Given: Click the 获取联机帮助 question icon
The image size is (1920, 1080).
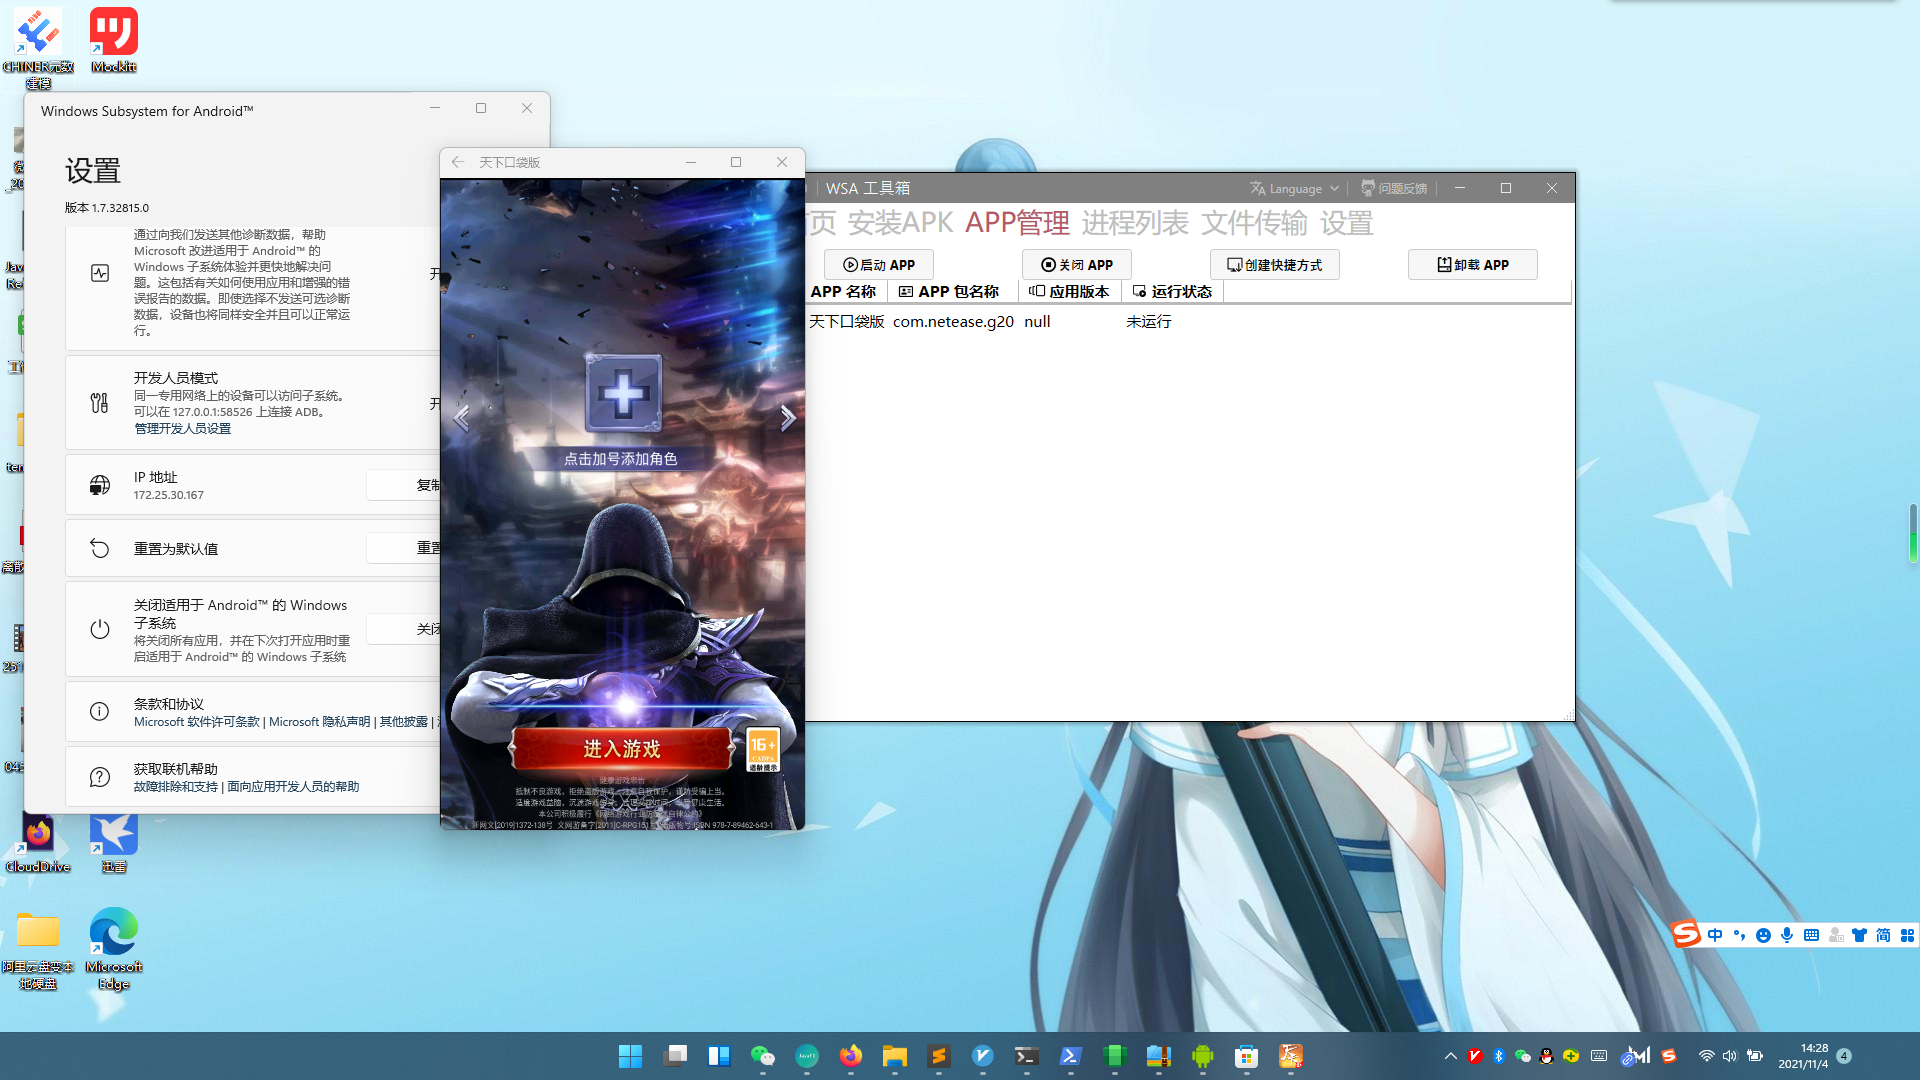Looking at the screenshot, I should [100, 777].
